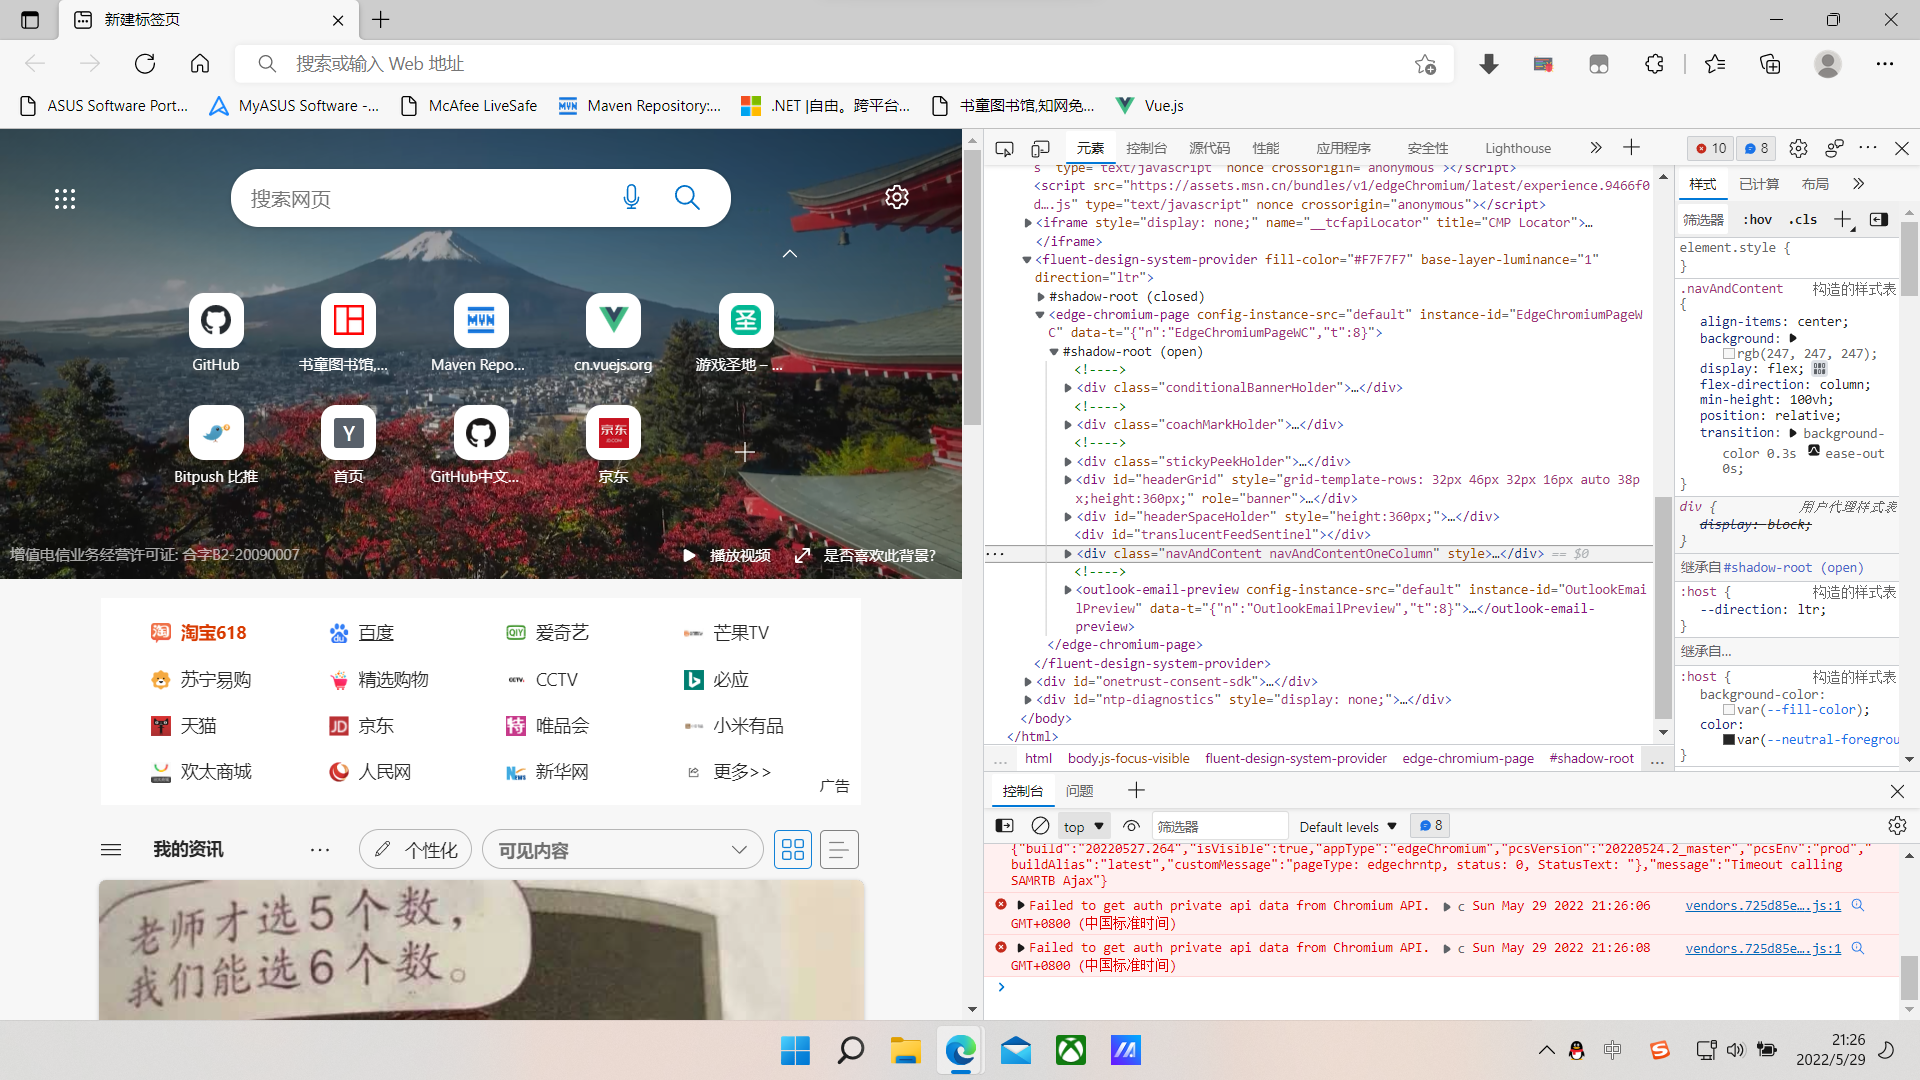Add a new DevTools tool tab
Screen dimensions: 1920x1080
tap(1631, 148)
